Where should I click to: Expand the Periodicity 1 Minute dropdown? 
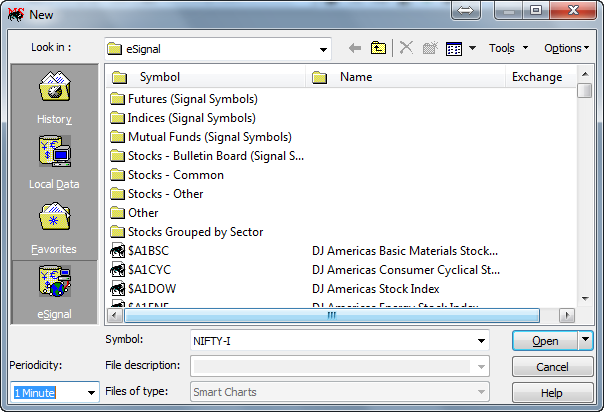tap(91, 393)
